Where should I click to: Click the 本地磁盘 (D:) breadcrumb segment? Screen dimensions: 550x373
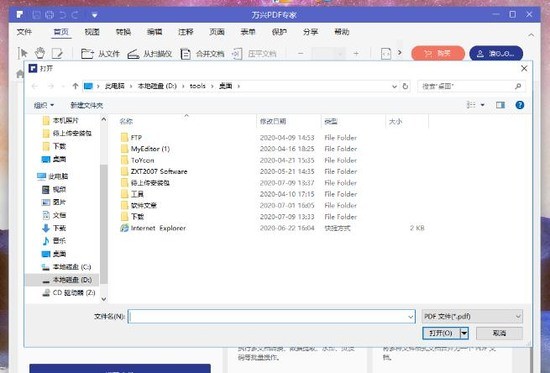point(157,86)
